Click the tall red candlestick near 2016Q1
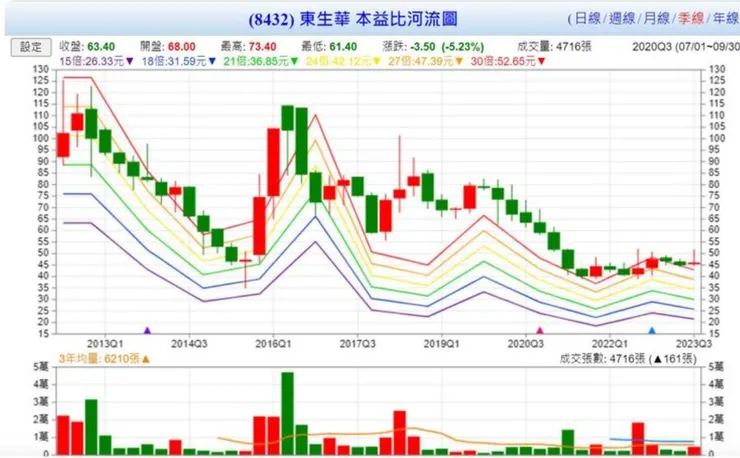The width and height of the screenshot is (740, 458). click(273, 162)
